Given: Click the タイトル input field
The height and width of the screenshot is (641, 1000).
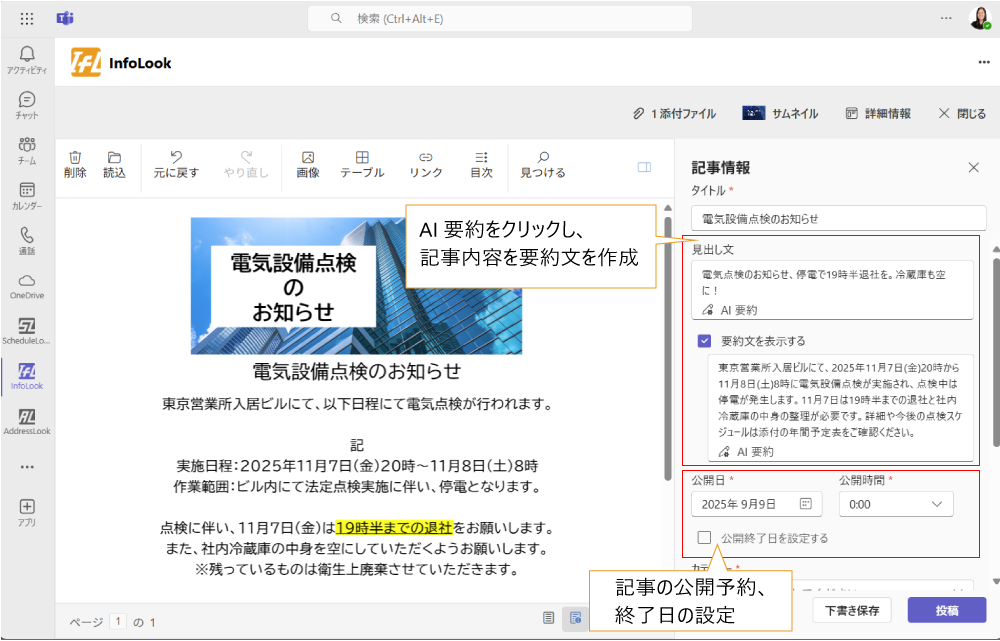Looking at the screenshot, I should [838, 218].
